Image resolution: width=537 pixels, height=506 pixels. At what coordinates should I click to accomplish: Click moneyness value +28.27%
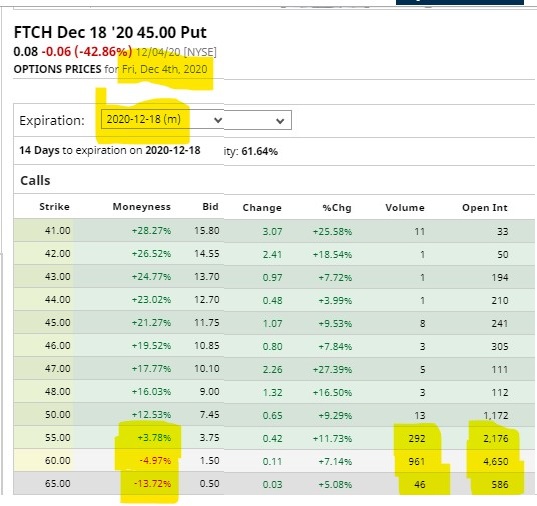click(x=151, y=231)
